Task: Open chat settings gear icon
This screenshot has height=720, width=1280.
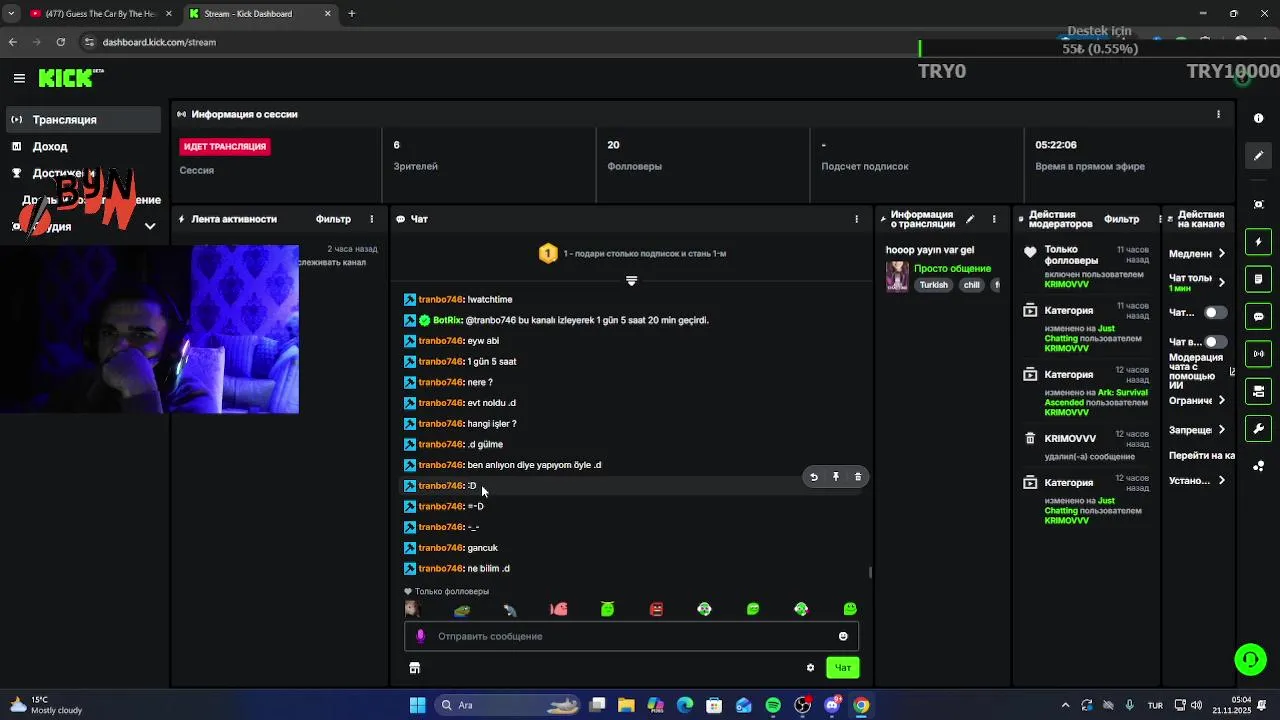Action: 810,668
